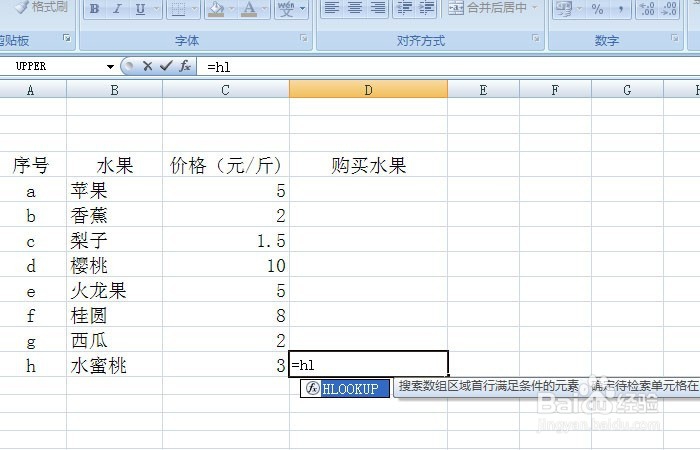Align text left
This screenshot has height=450, width=700.
click(x=331, y=8)
